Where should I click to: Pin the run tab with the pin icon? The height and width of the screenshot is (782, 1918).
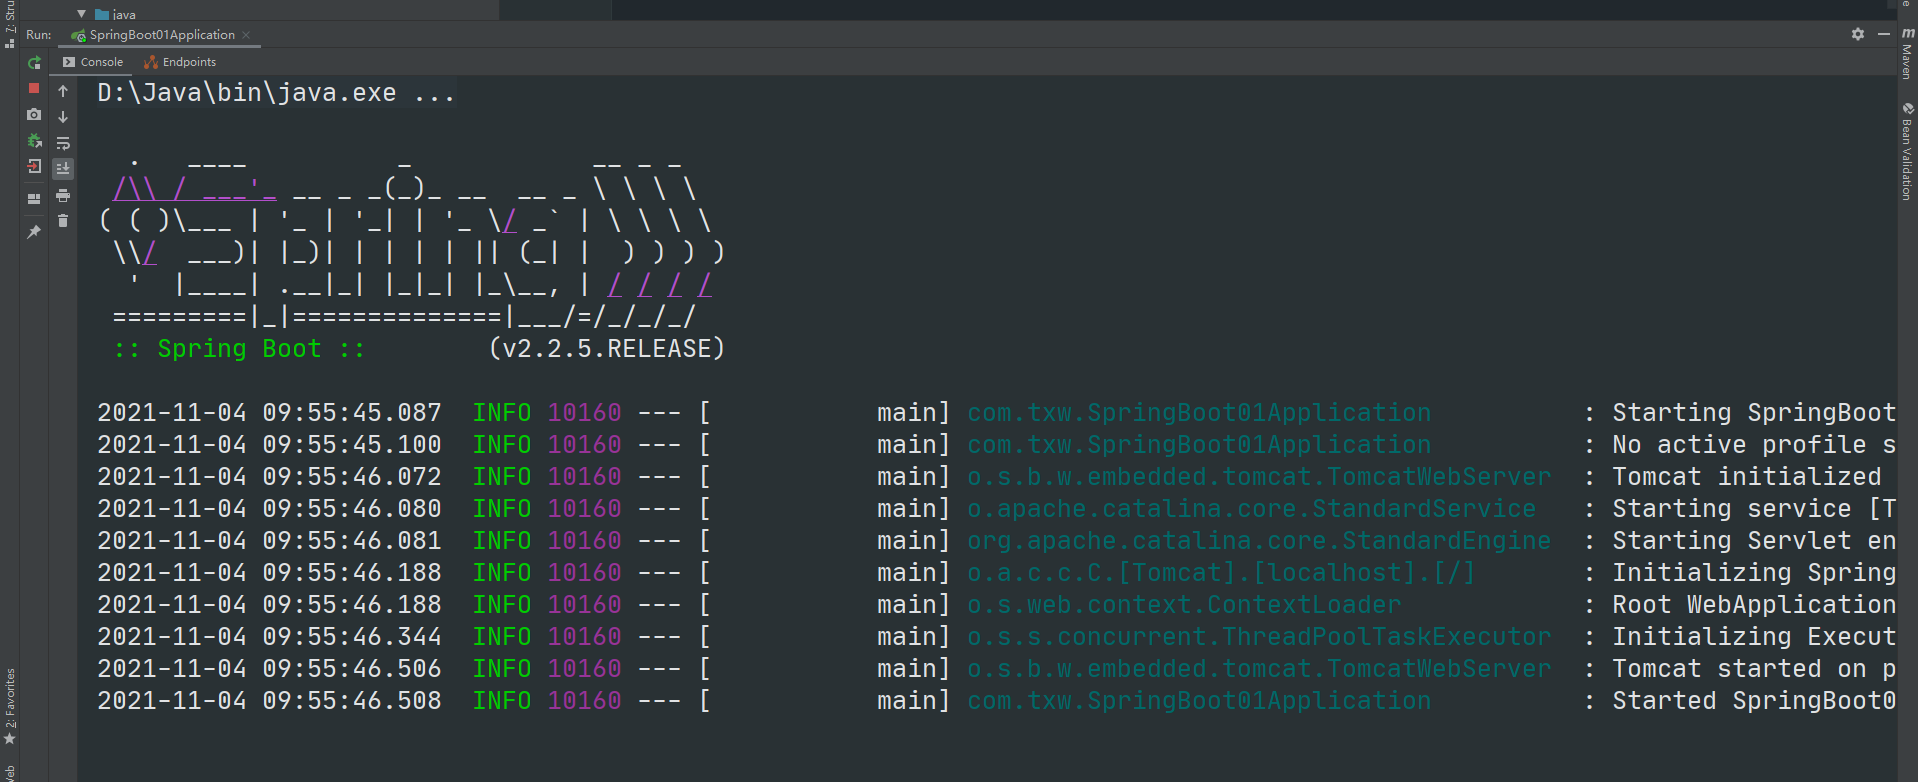pyautogui.click(x=34, y=231)
